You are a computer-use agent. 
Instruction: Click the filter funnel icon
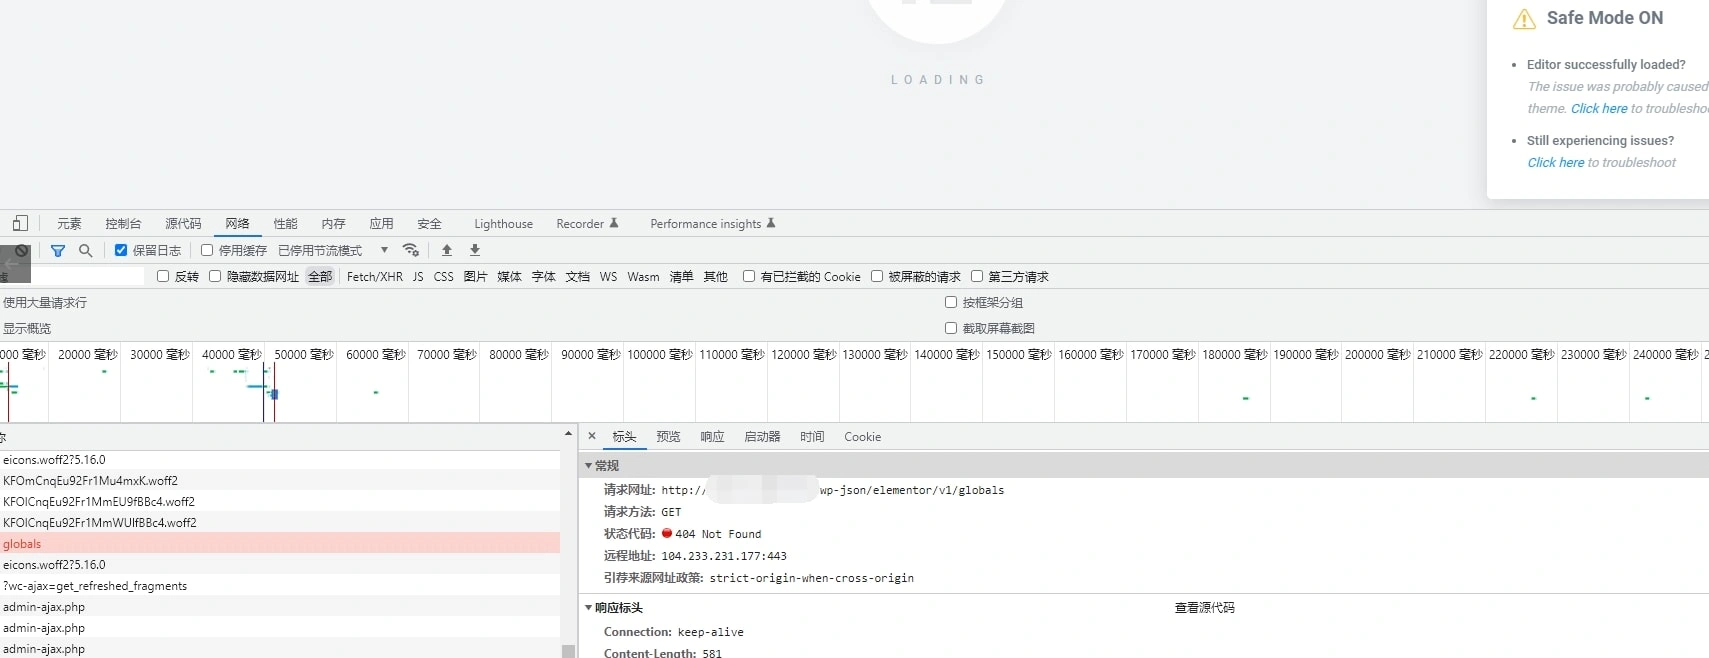(x=58, y=251)
